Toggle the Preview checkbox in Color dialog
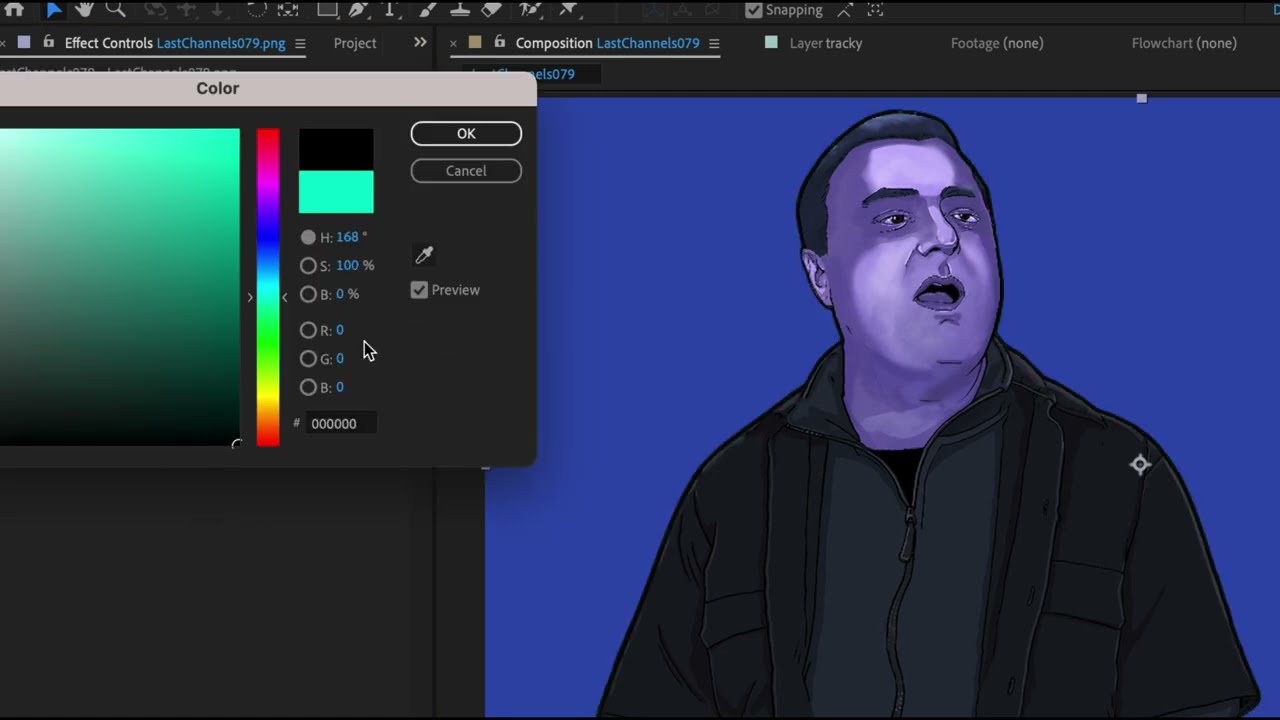1280x720 pixels. click(x=419, y=290)
